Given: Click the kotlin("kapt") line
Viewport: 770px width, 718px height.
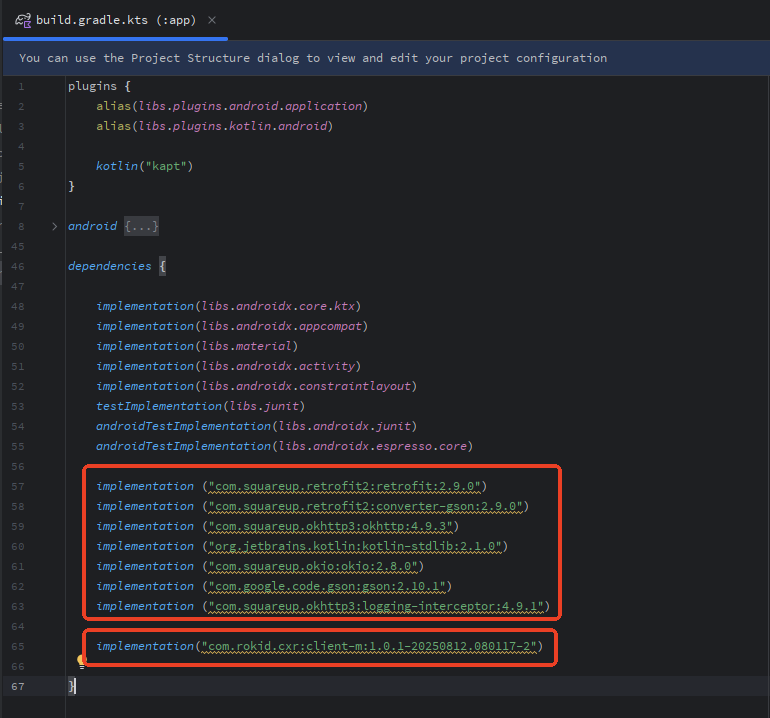Looking at the screenshot, I should click(x=144, y=166).
